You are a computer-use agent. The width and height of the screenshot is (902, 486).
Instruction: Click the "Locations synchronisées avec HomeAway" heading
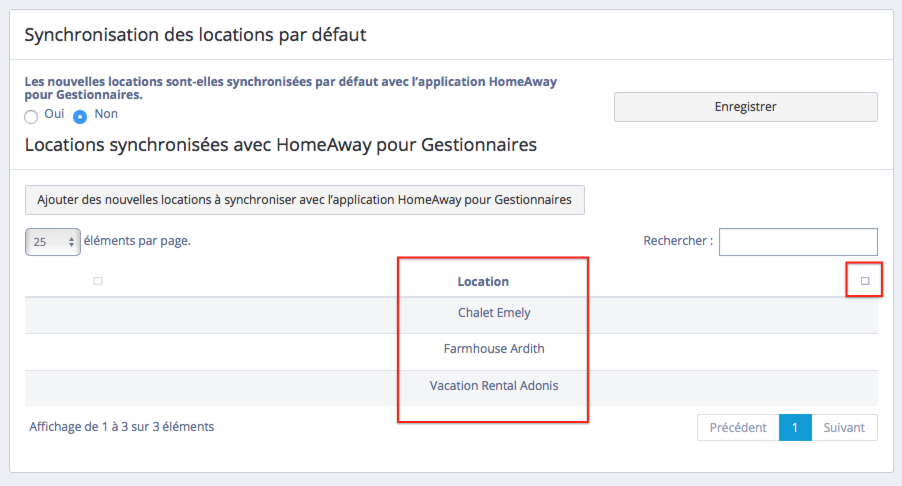pos(280,145)
